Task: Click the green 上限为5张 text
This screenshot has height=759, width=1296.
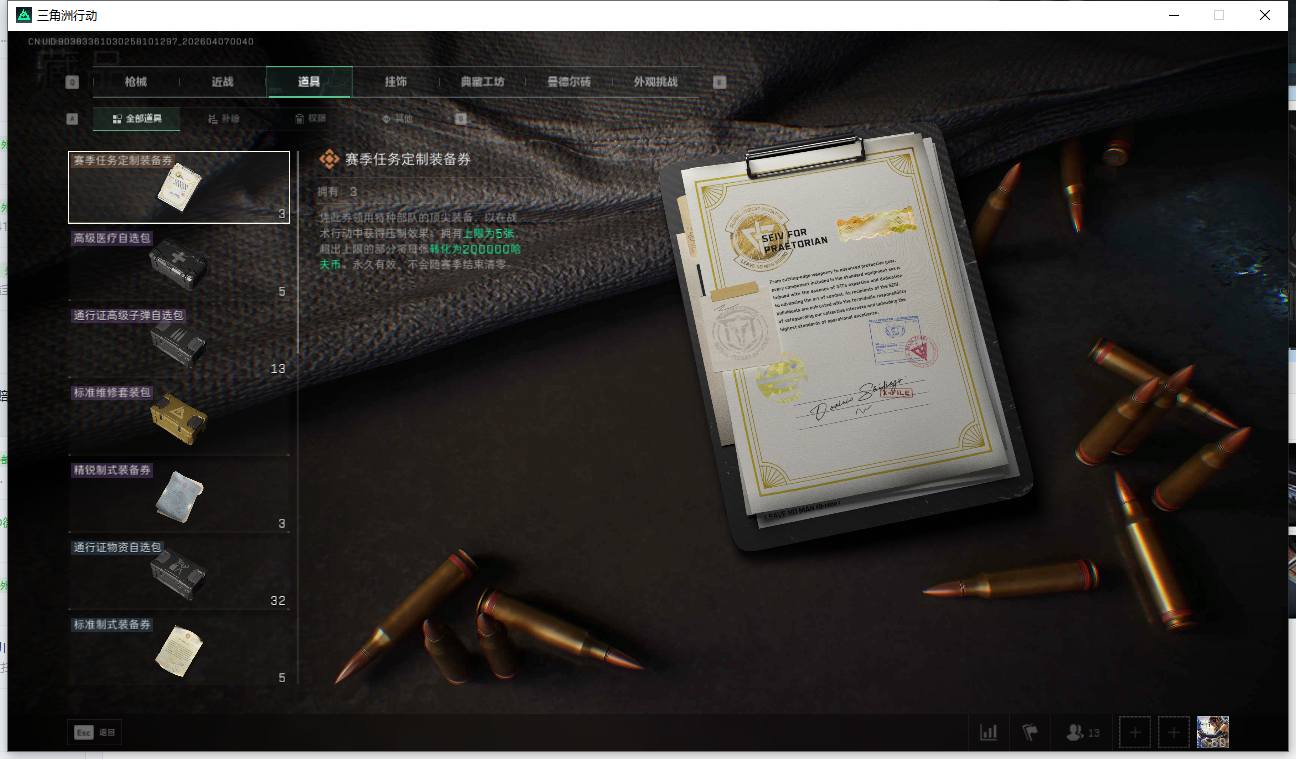Action: click(x=489, y=233)
